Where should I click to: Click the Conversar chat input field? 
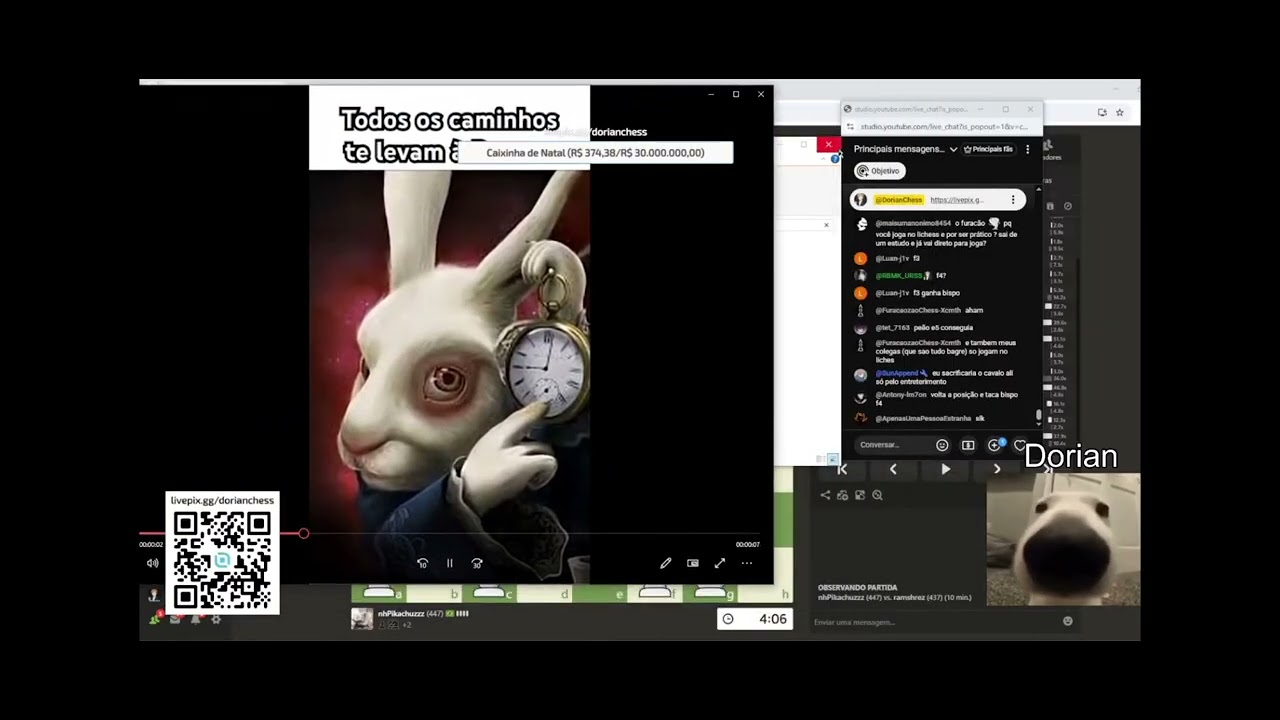coord(895,445)
